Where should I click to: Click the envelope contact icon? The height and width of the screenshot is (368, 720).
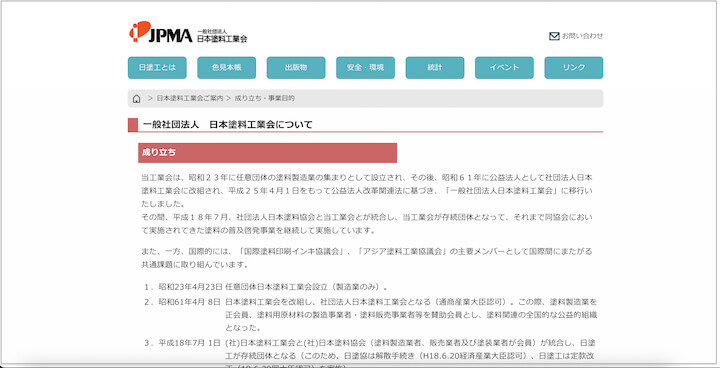click(x=554, y=36)
